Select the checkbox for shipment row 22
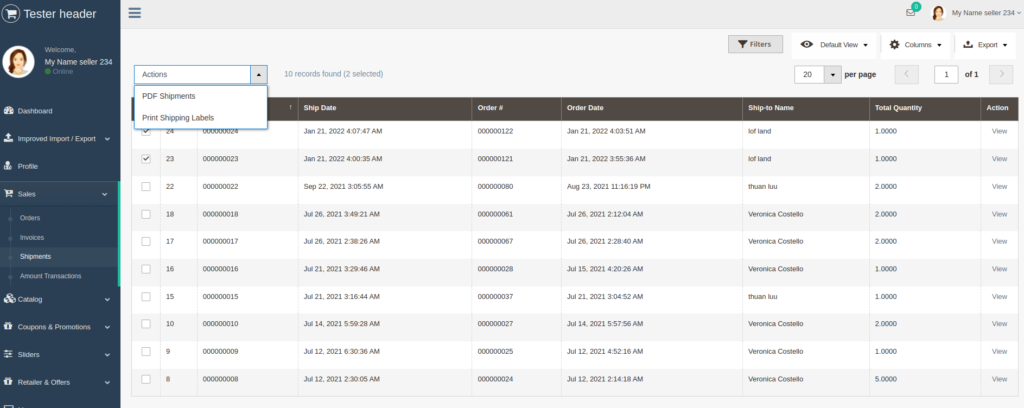This screenshot has width=1024, height=408. (x=146, y=186)
